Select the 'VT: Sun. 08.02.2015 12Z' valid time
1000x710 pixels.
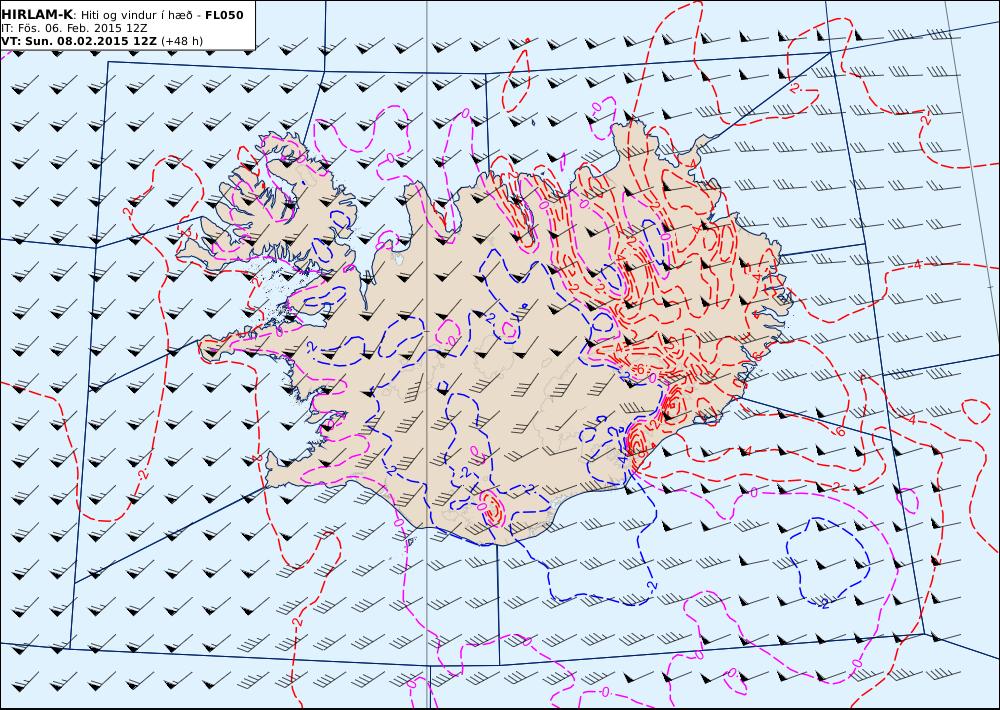(x=79, y=41)
